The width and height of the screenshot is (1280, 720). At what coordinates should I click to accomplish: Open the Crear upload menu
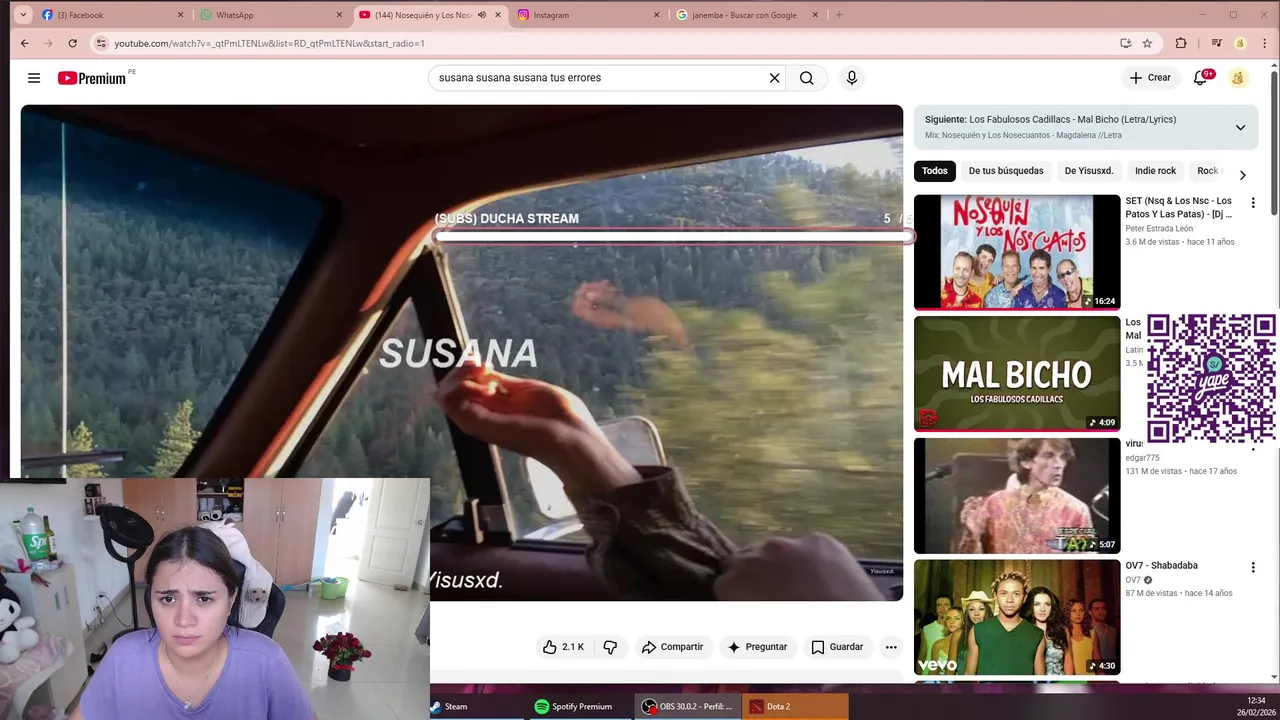[1150, 78]
